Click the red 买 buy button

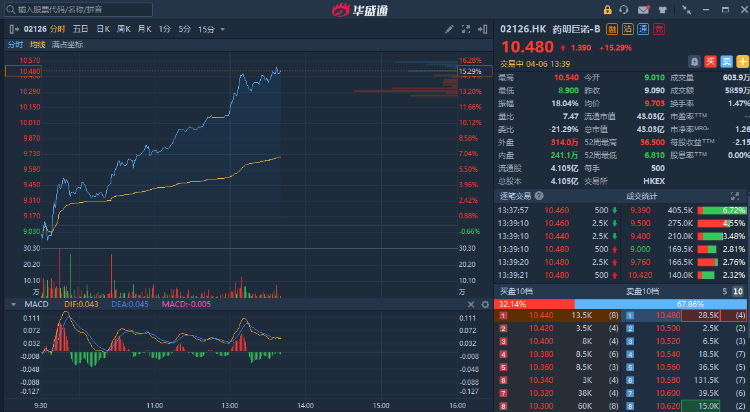(x=710, y=61)
